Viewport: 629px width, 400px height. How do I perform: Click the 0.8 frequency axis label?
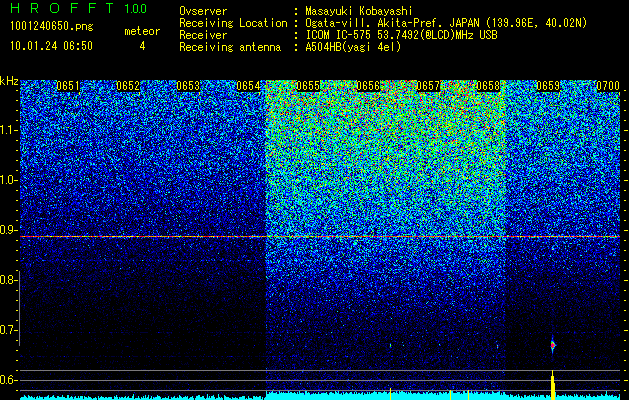pos(8,280)
